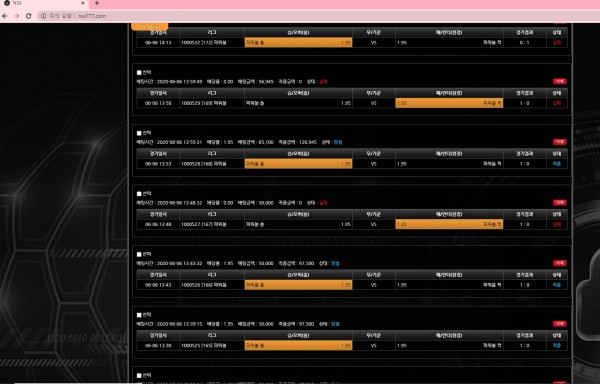Viewport: 600px width, 384px height.
Task: Click result 1 : 0 of game 1000529
Action: click(524, 103)
